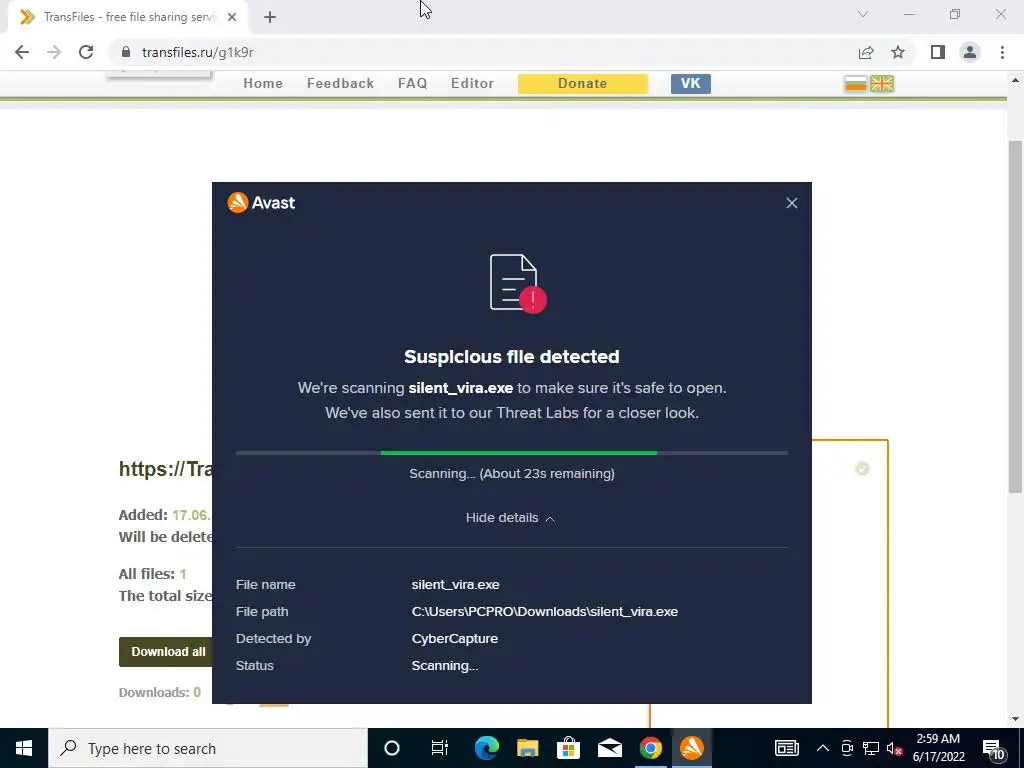1024x768 pixels.
Task: Open the Mail app from taskbar
Action: point(610,748)
